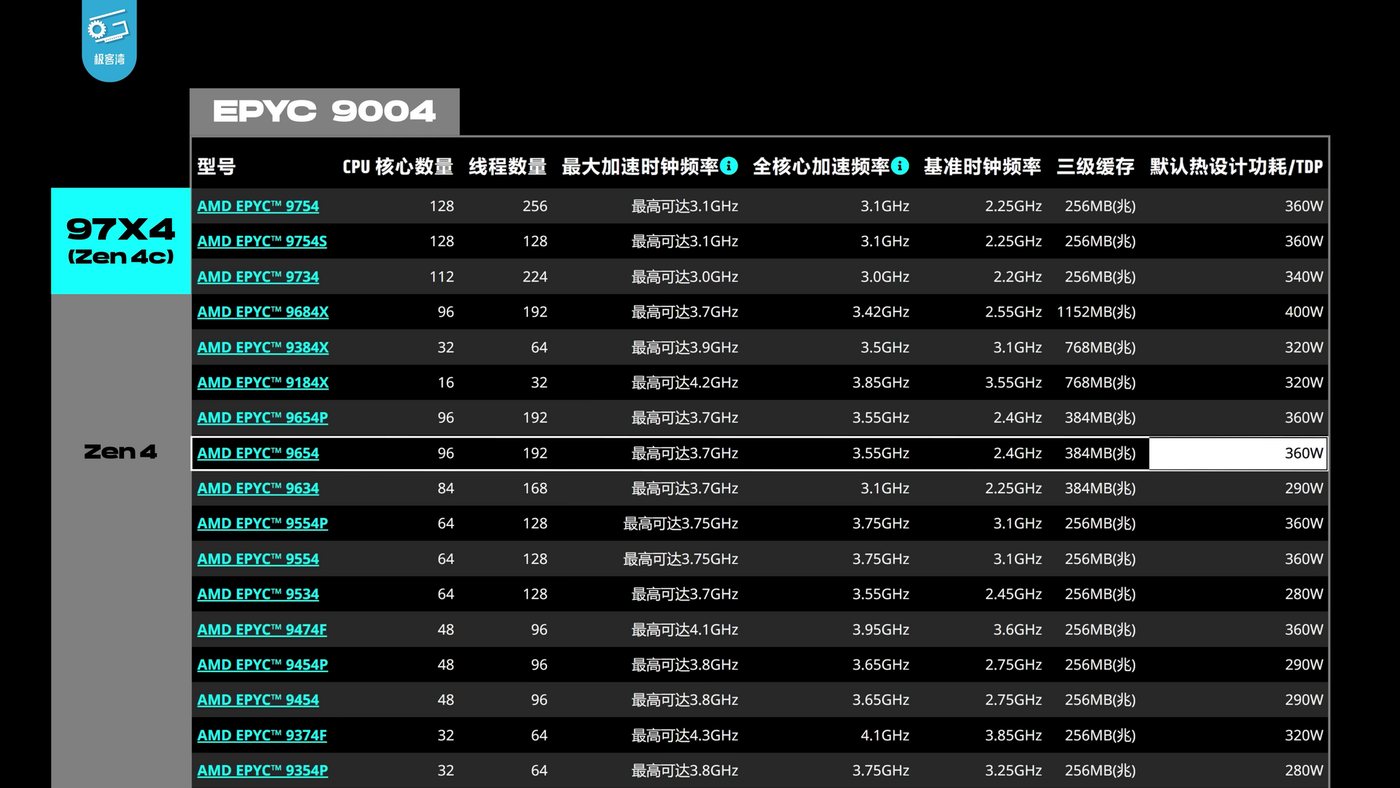Open the AMD EPYC 9654 link
1400x788 pixels.
pos(258,453)
